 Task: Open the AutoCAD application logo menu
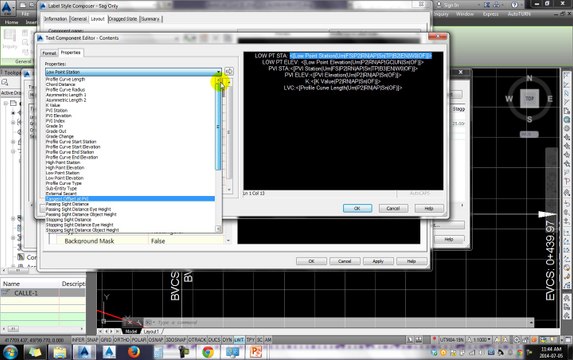tap(7, 8)
